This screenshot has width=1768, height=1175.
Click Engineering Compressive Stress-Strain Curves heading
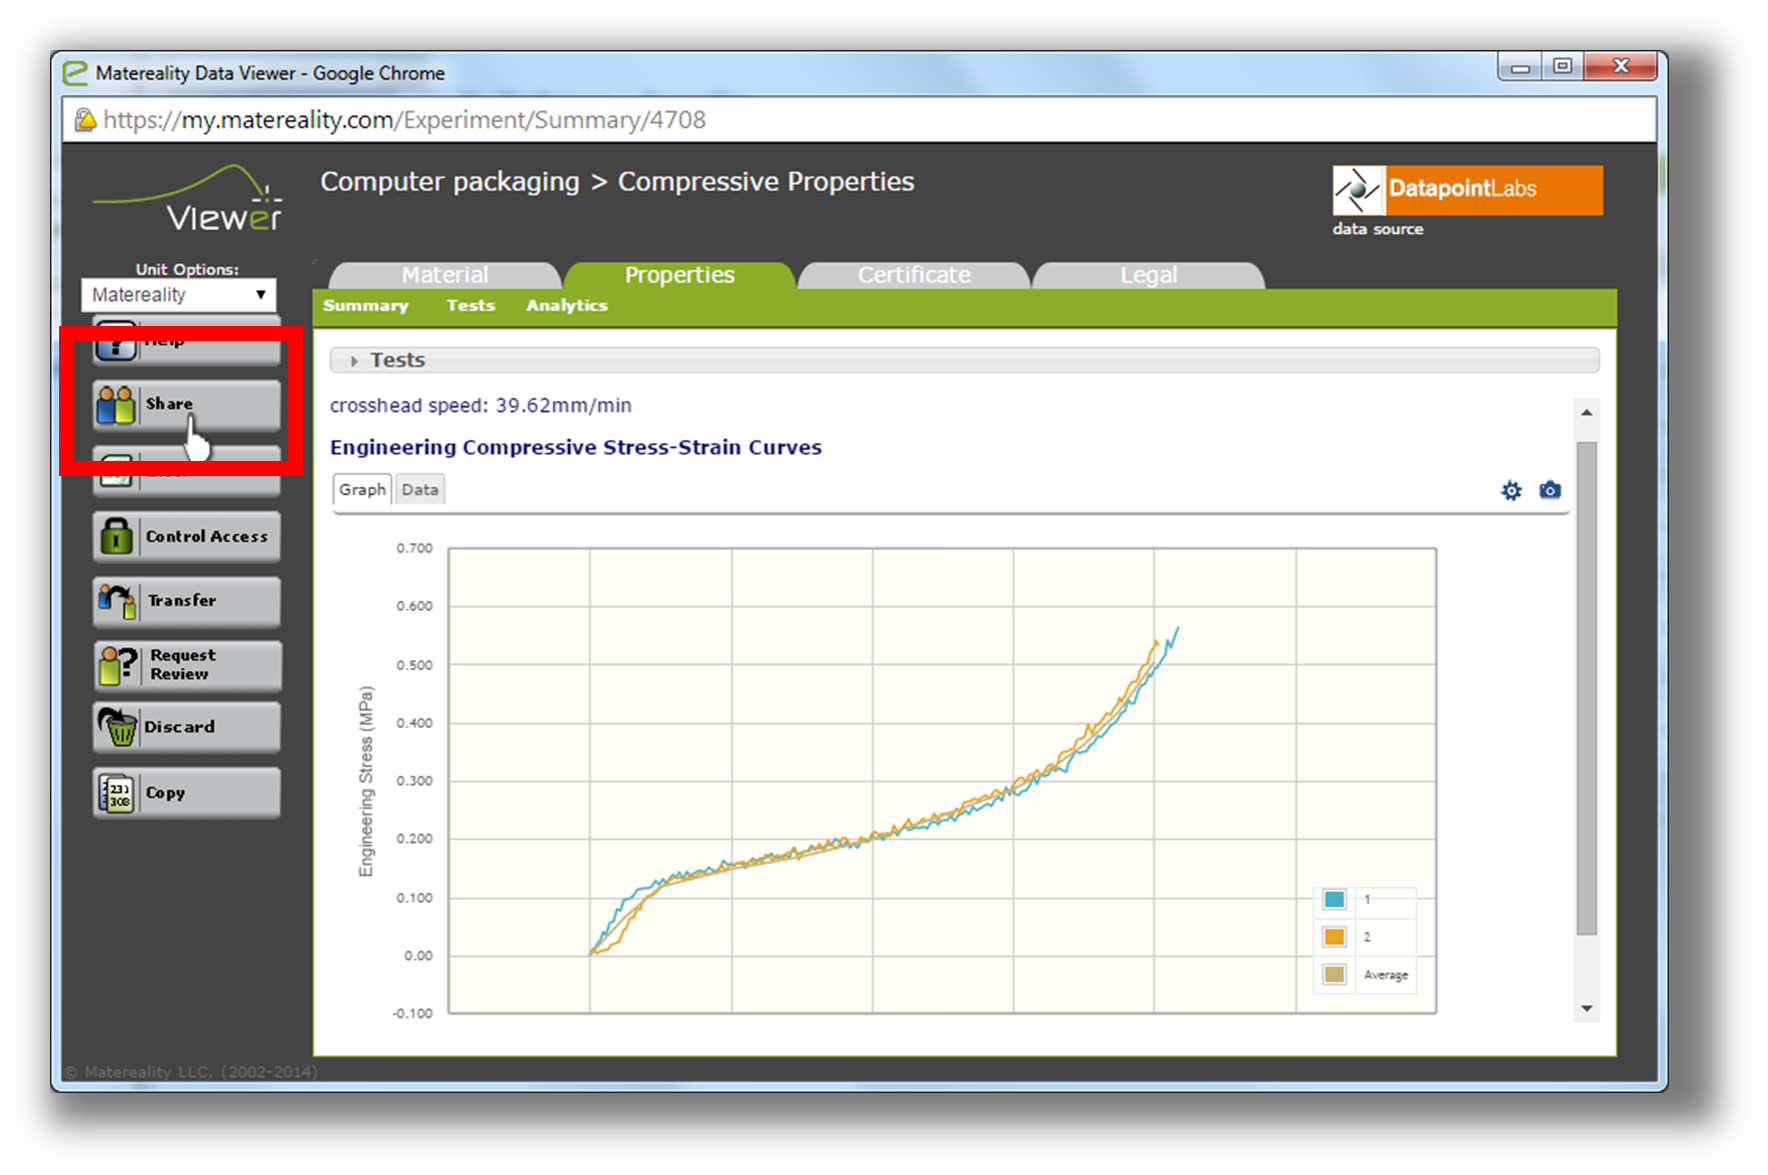click(576, 448)
